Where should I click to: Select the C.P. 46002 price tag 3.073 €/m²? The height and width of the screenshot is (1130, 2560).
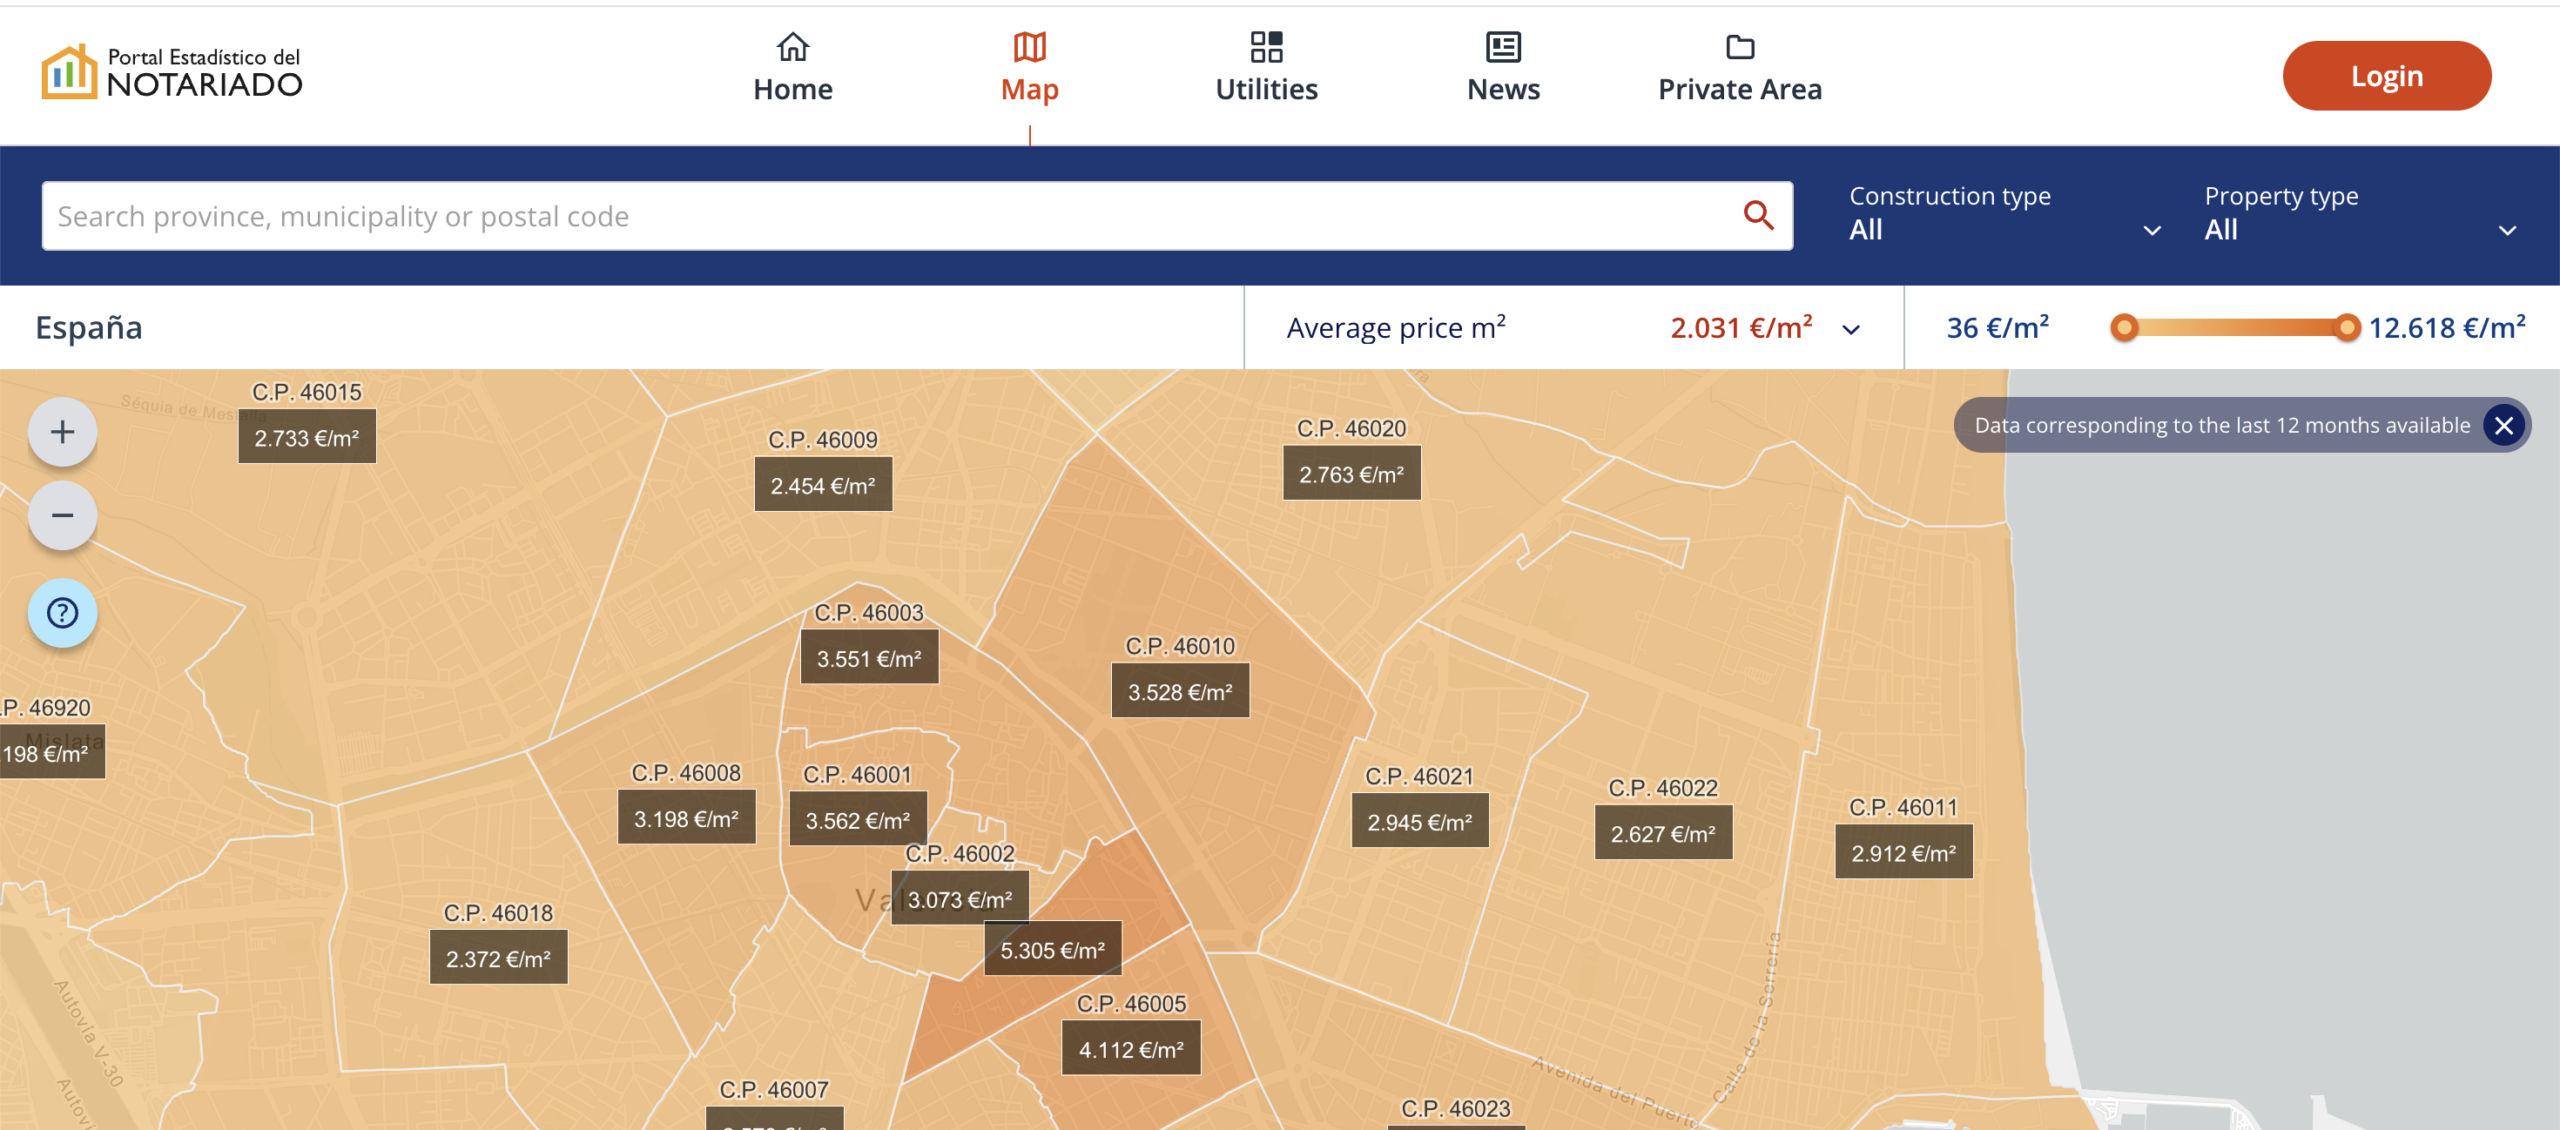point(960,899)
